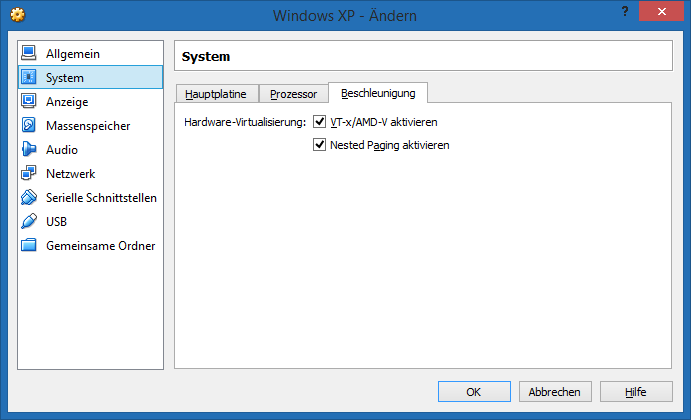Confirm changes with OK button

coord(474,391)
